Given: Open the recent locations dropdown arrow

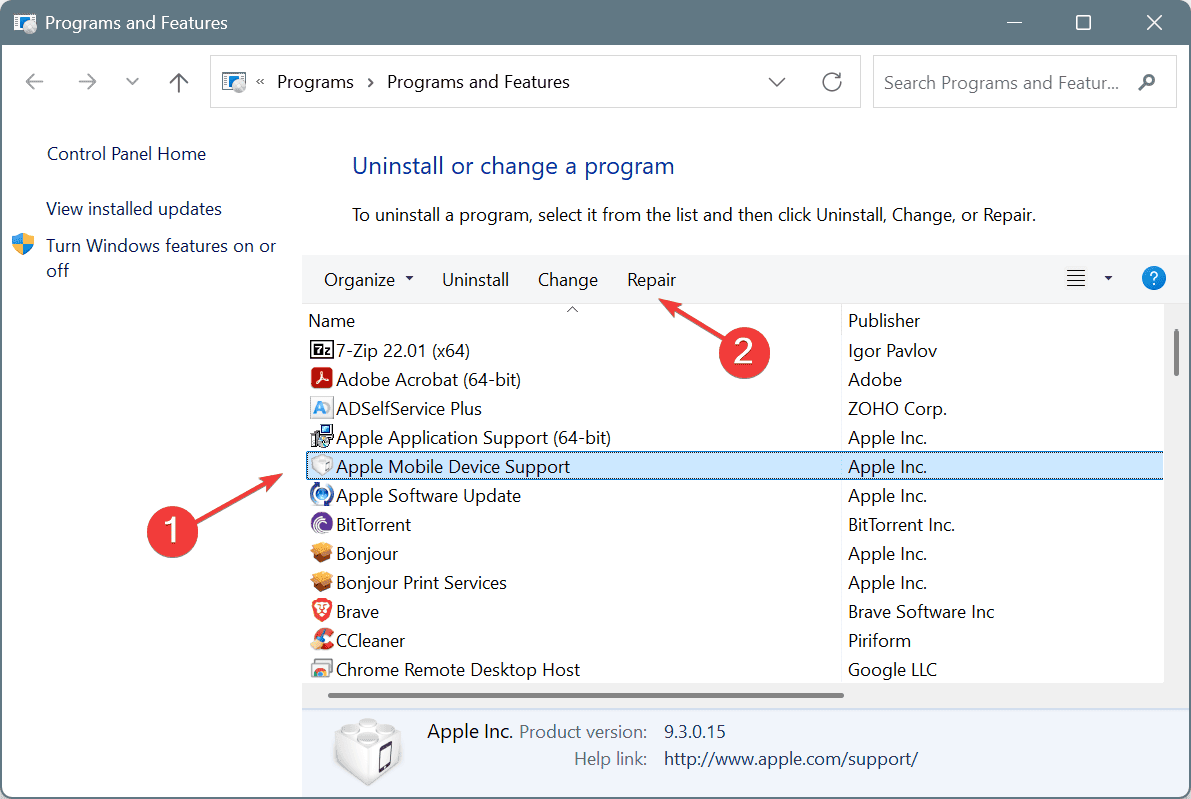Looking at the screenshot, I should coord(132,82).
